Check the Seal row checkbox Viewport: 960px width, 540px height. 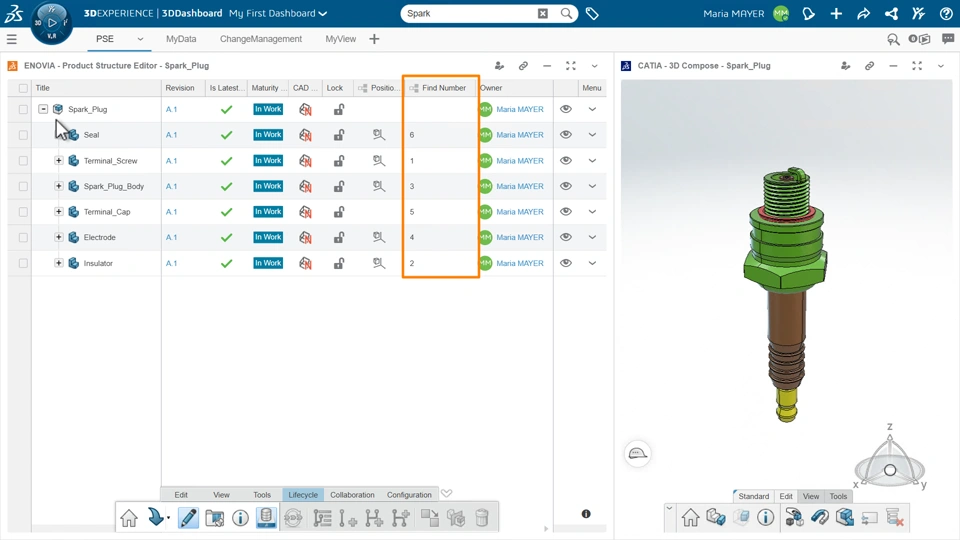click(x=23, y=135)
